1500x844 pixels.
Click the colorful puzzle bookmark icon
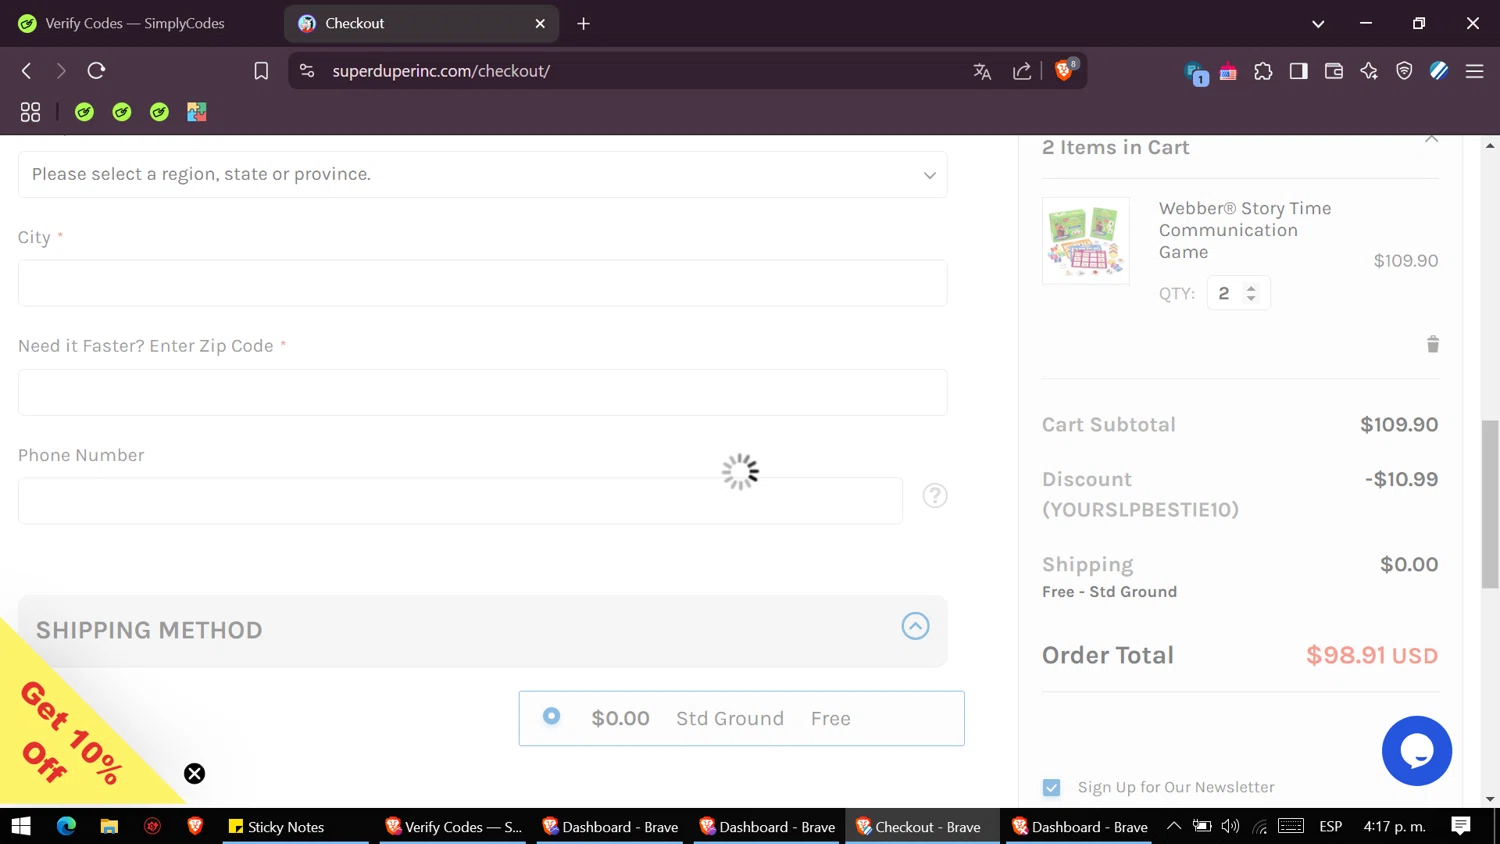(197, 112)
